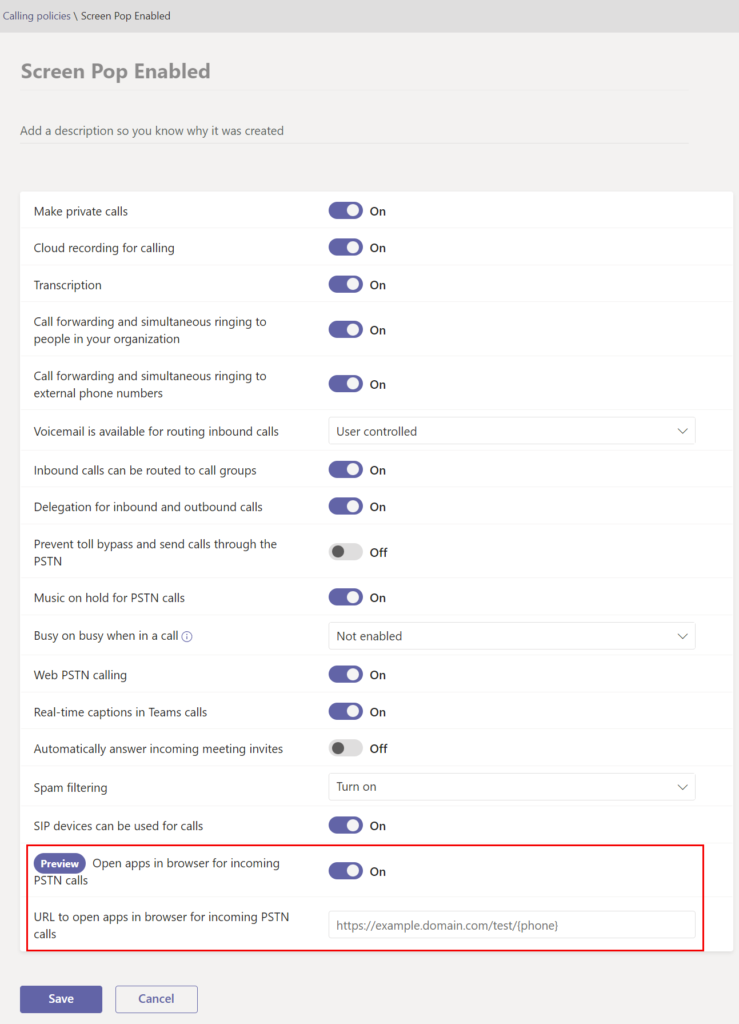Screen dimensions: 739x1024
Task: Open the Spam filtering dropdown
Action: [x=511, y=787]
